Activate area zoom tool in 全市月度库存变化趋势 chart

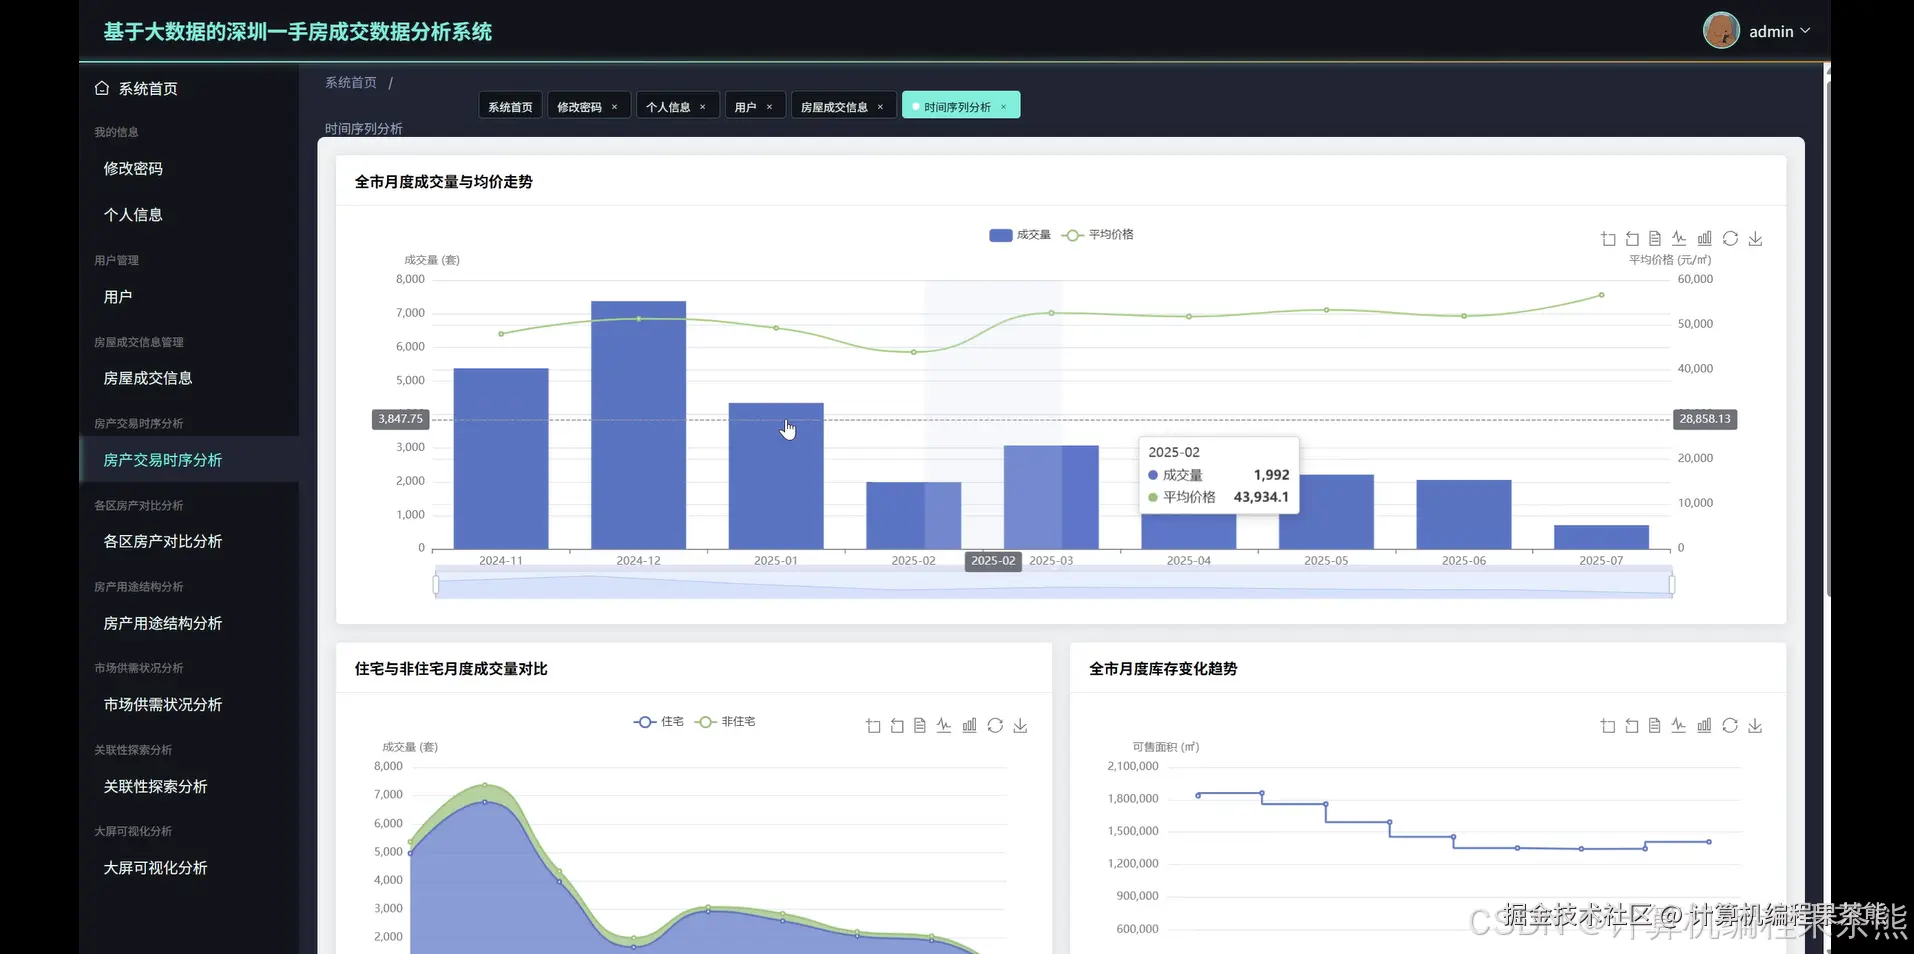pos(1608,726)
